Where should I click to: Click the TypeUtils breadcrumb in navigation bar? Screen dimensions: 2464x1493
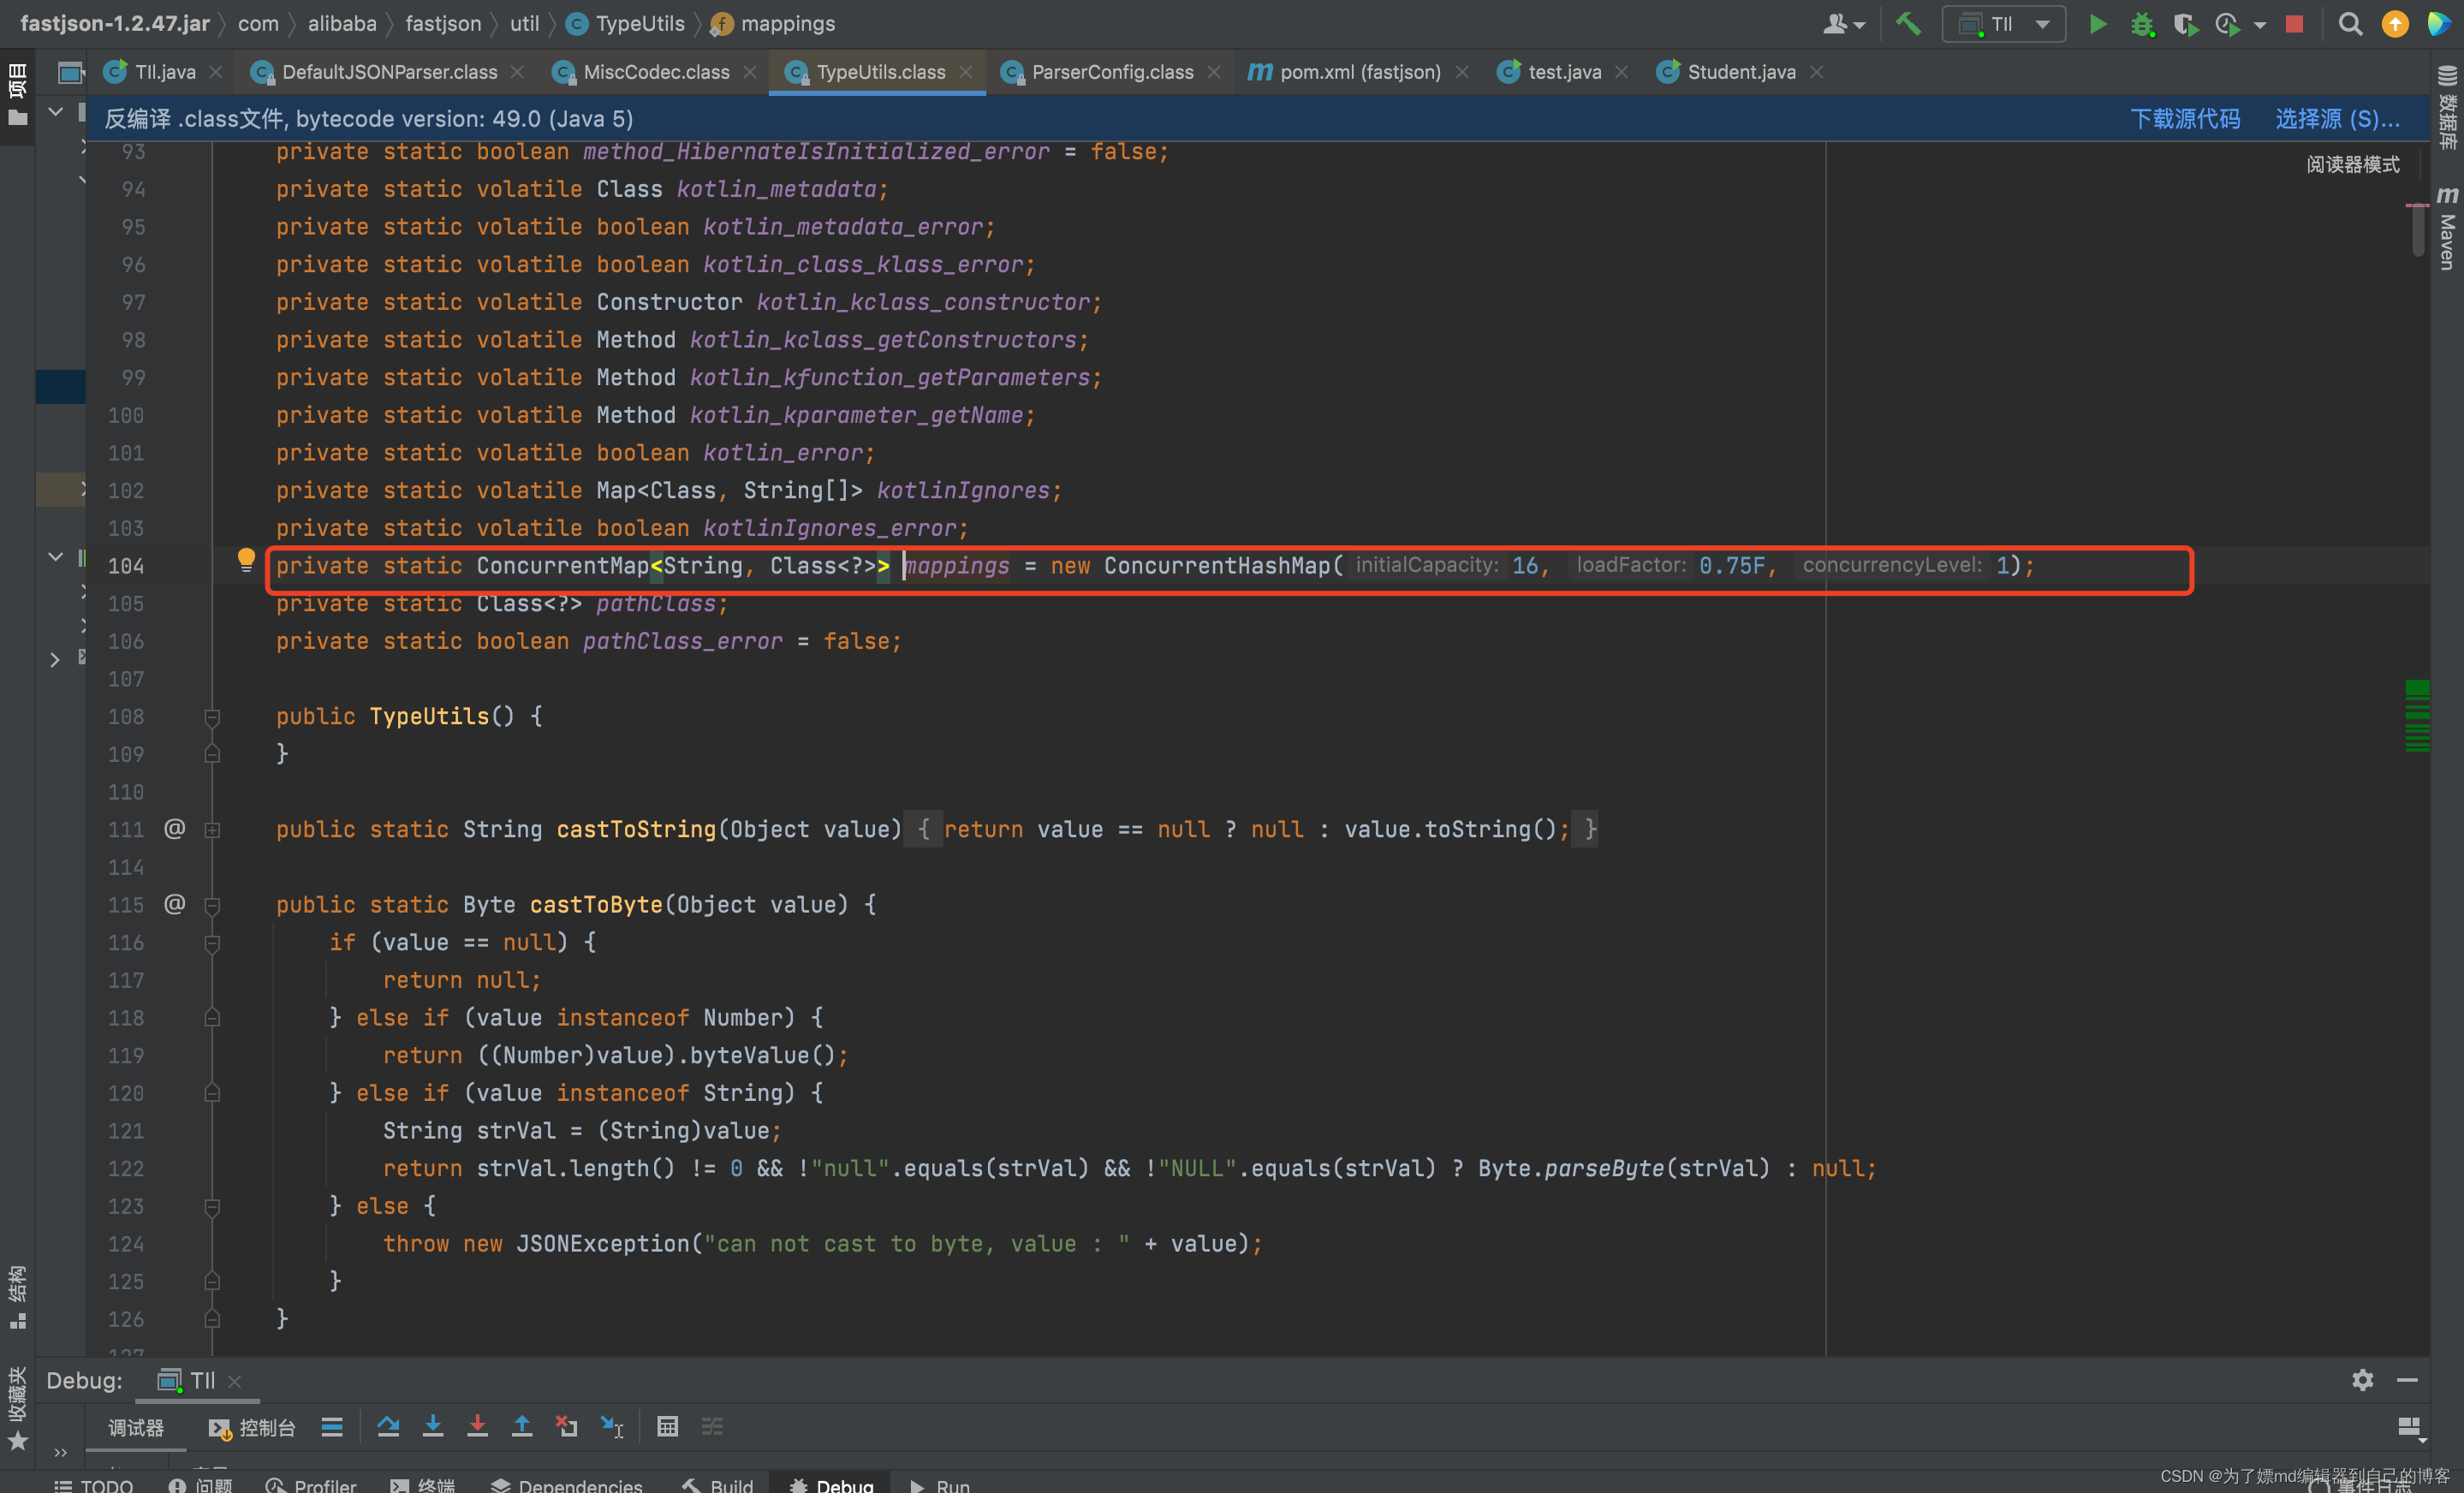626,23
